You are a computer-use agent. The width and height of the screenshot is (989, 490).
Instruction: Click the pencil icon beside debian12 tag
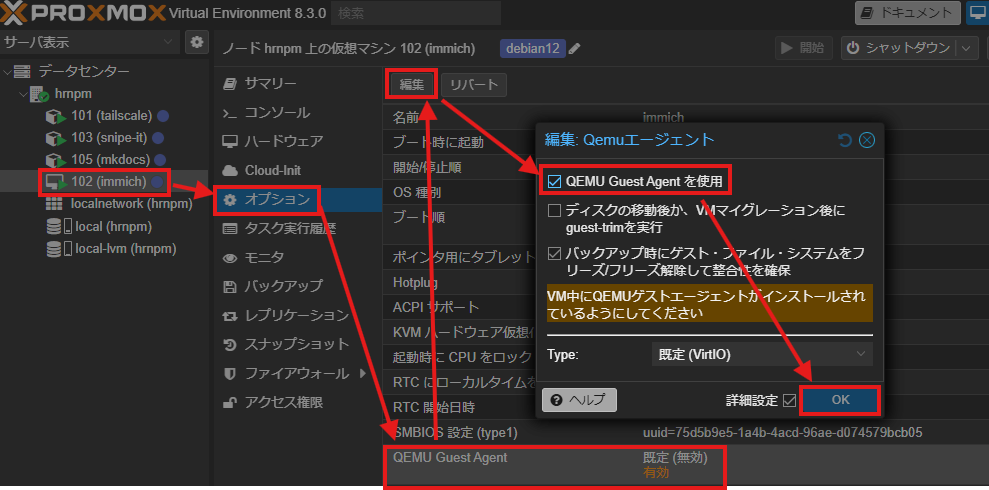(x=575, y=49)
